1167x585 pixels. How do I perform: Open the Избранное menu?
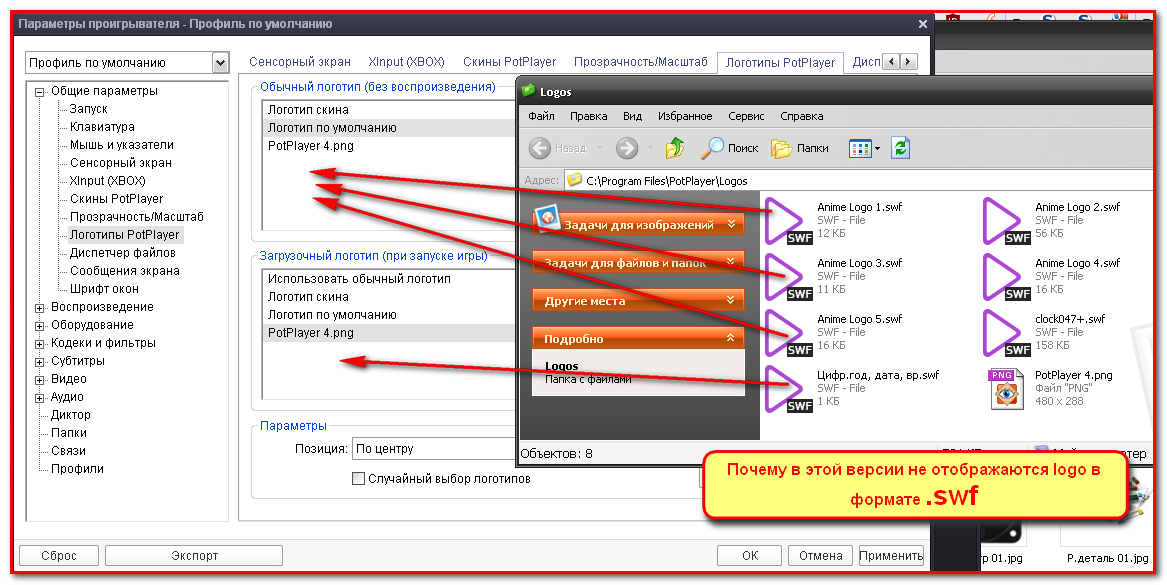click(x=686, y=116)
